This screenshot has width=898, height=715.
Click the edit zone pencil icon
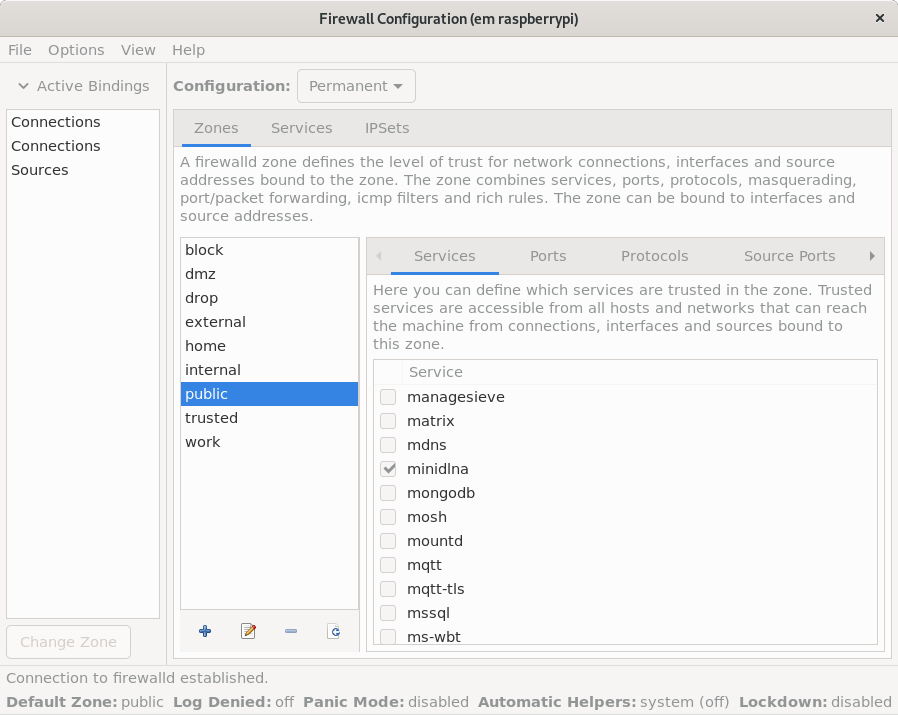coord(248,631)
